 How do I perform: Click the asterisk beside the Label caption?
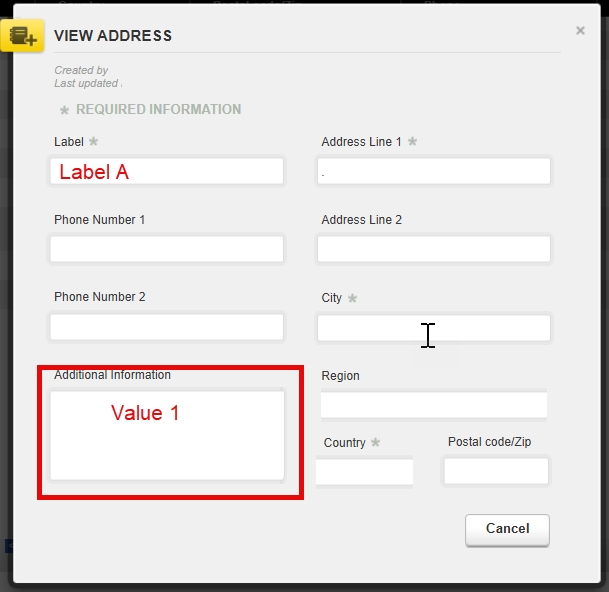93,141
